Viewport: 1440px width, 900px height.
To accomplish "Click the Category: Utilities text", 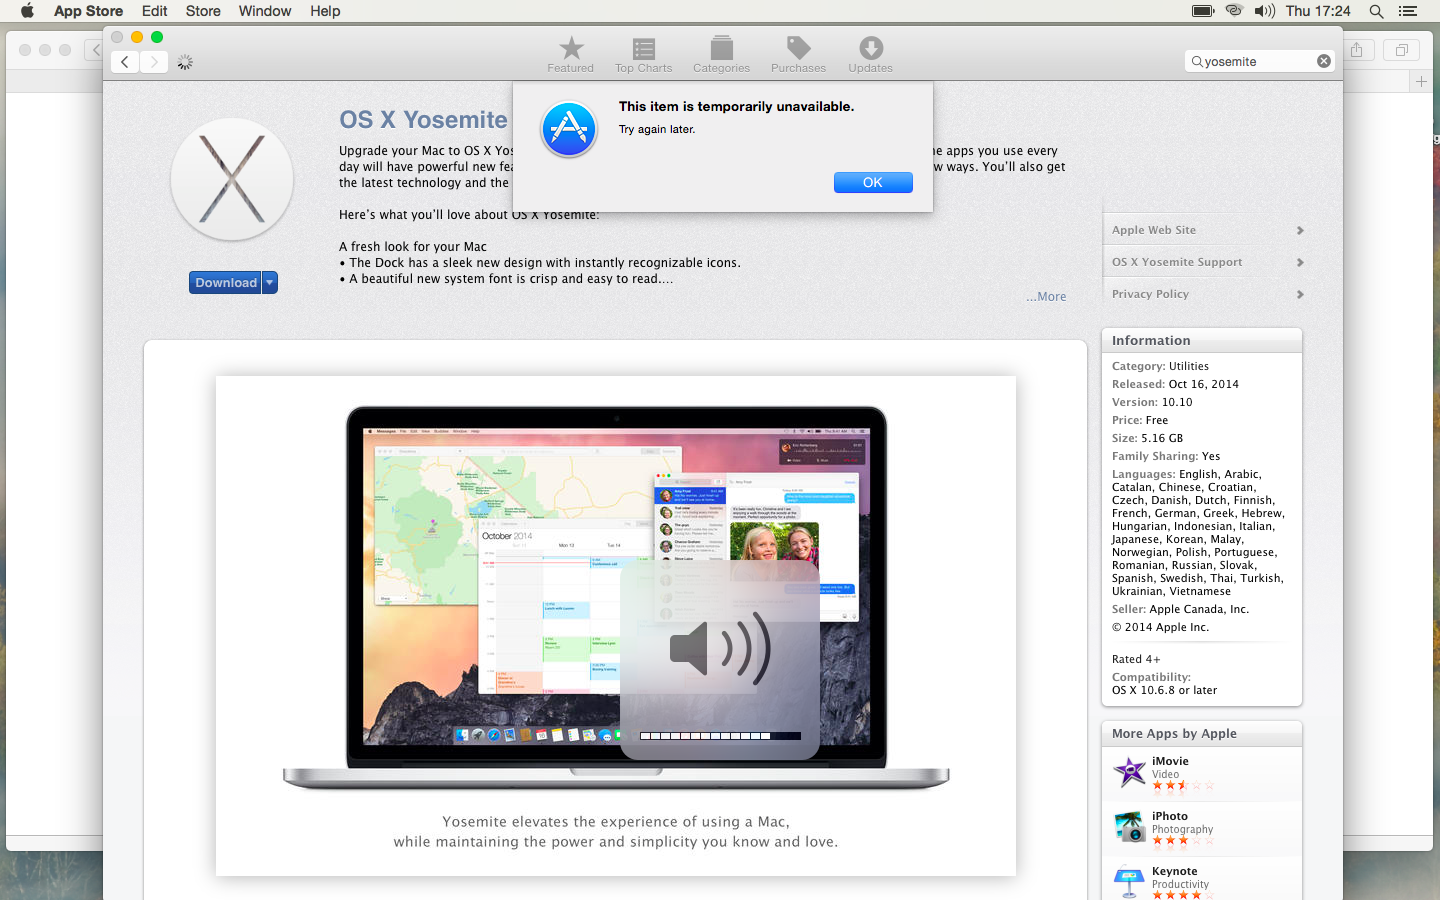I will 1160,366.
